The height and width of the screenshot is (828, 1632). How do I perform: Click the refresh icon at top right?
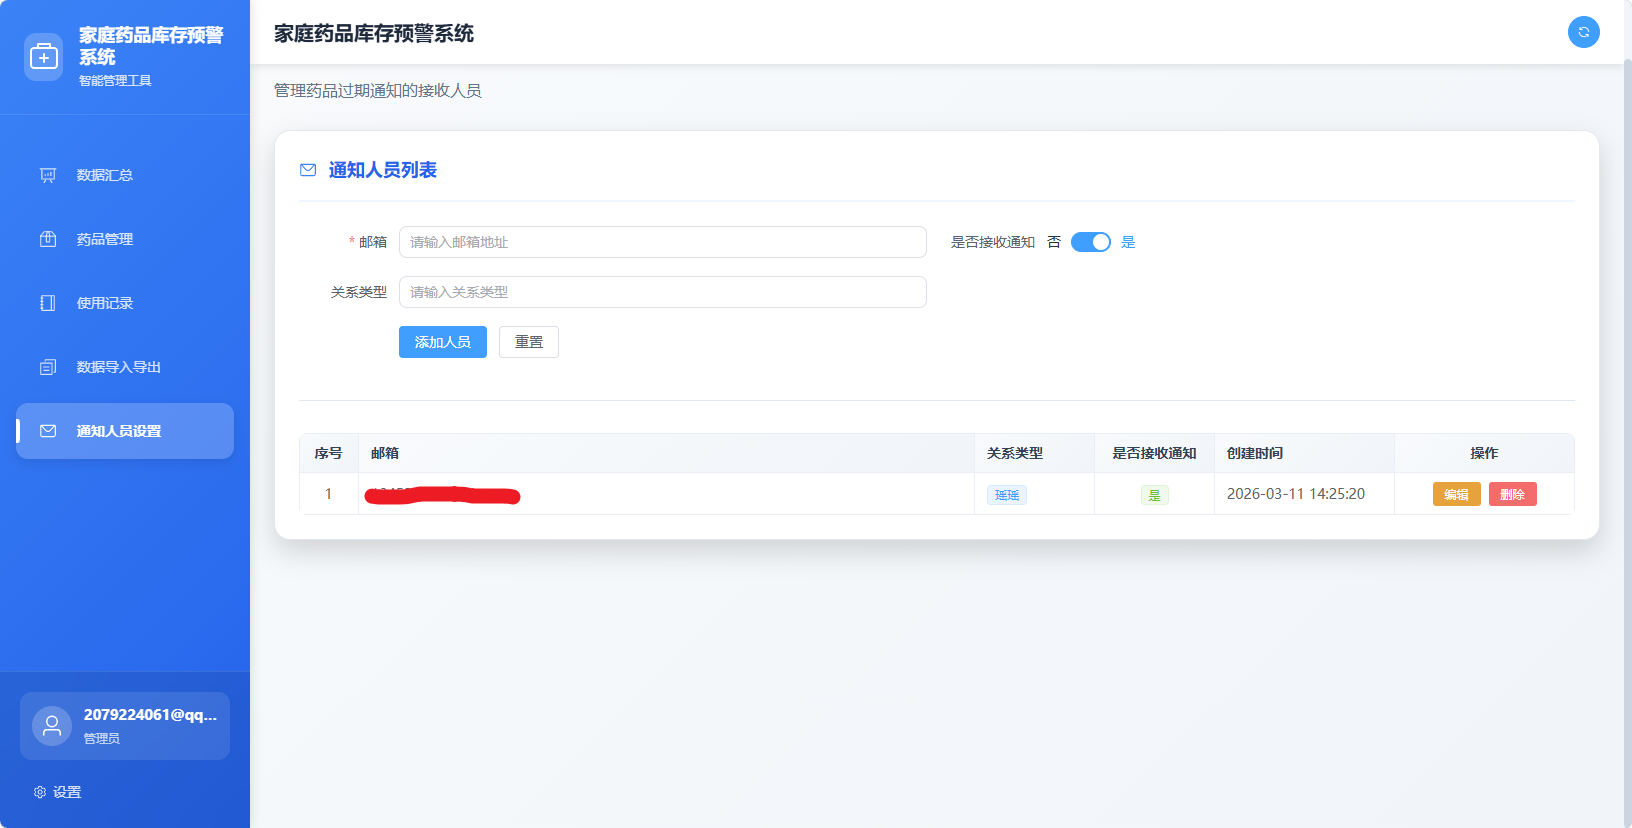coord(1583,32)
